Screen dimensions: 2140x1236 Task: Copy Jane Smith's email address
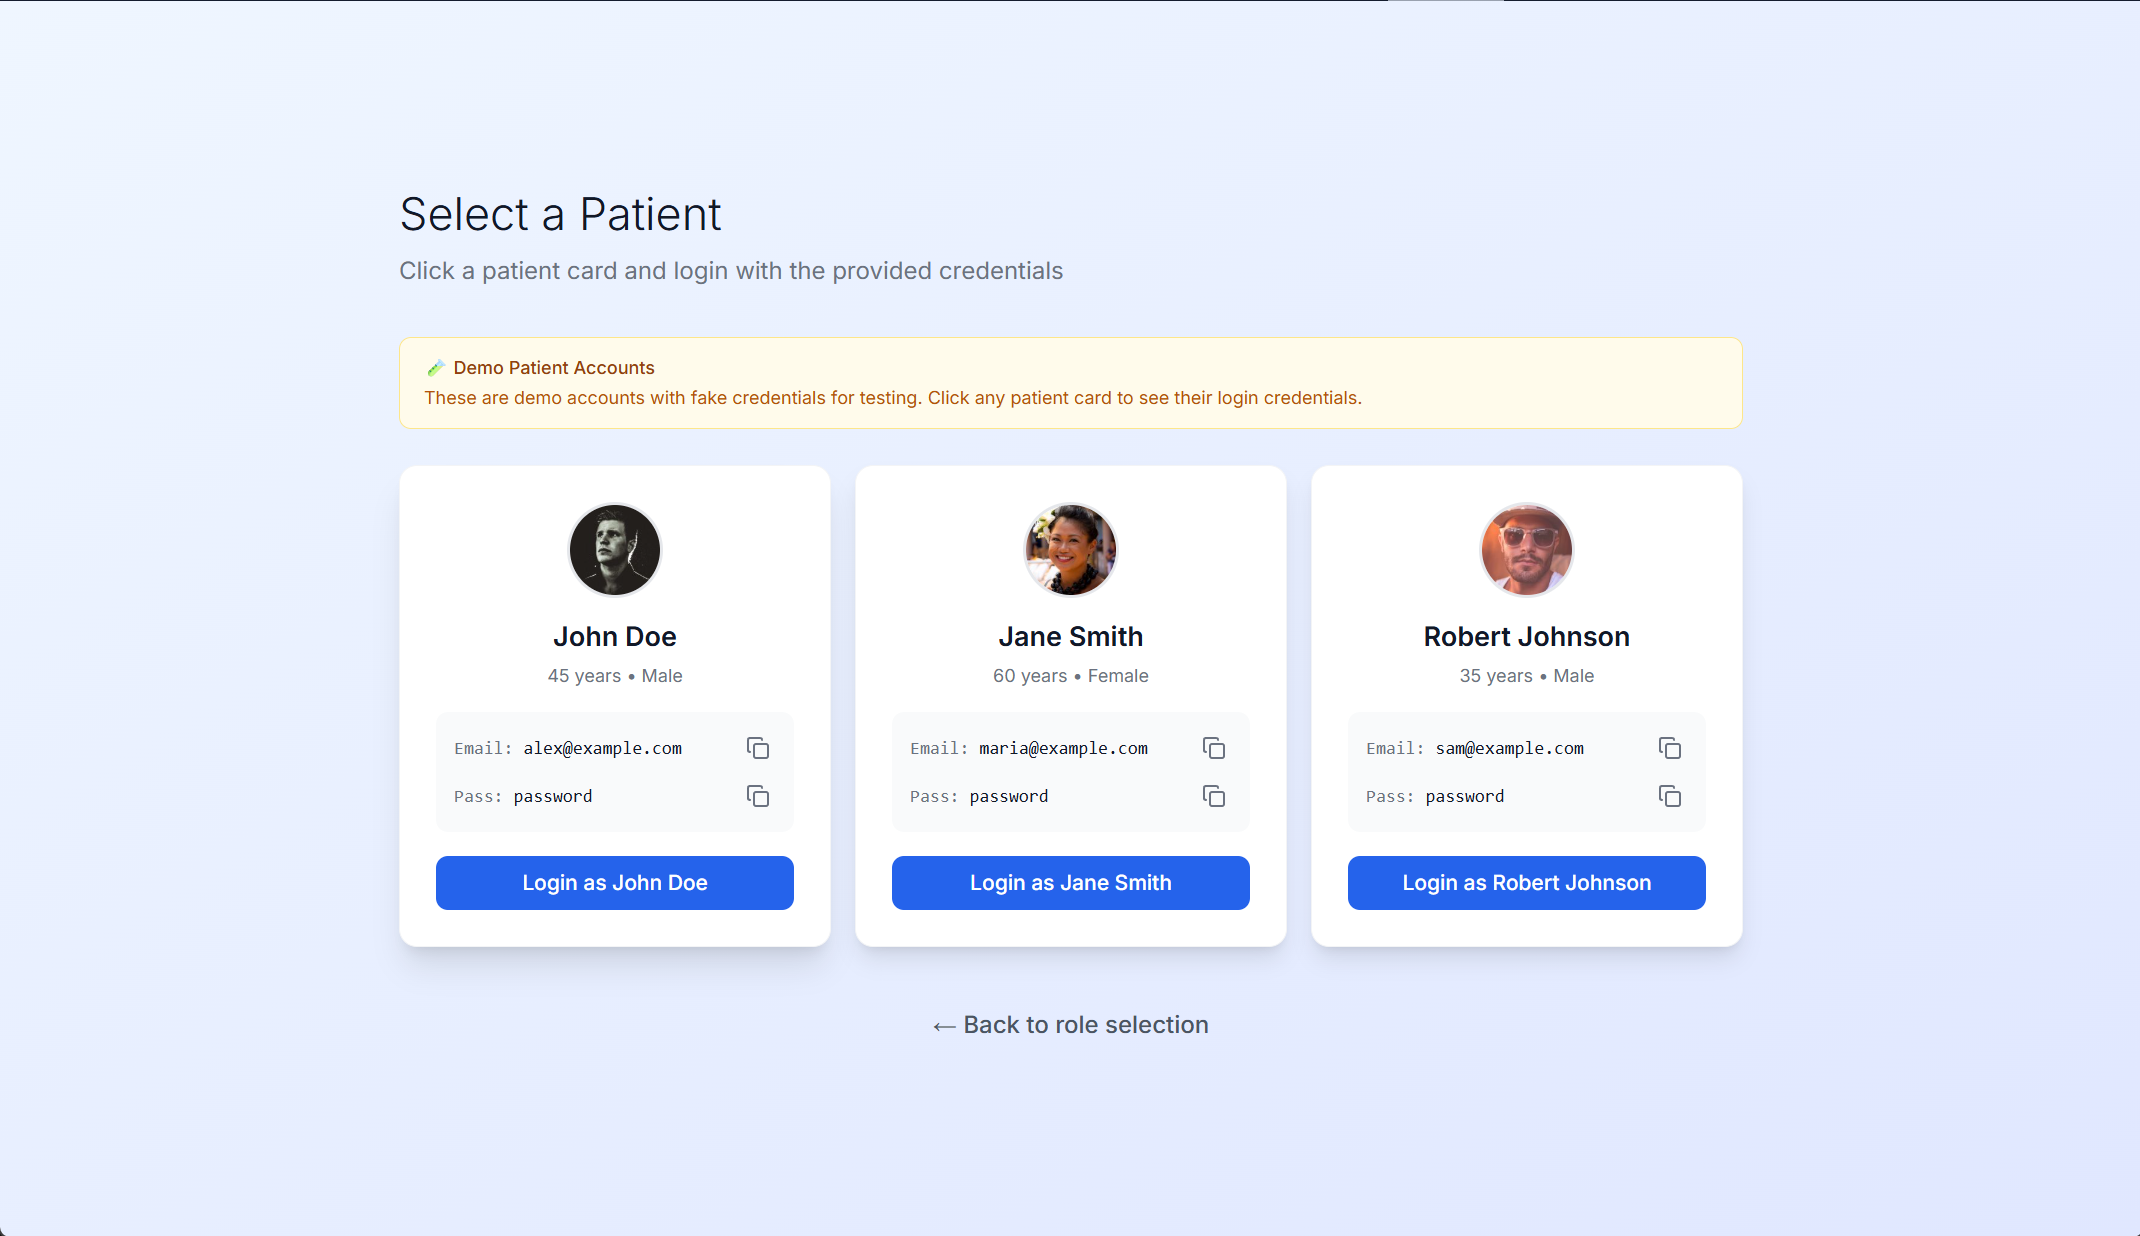pos(1214,748)
